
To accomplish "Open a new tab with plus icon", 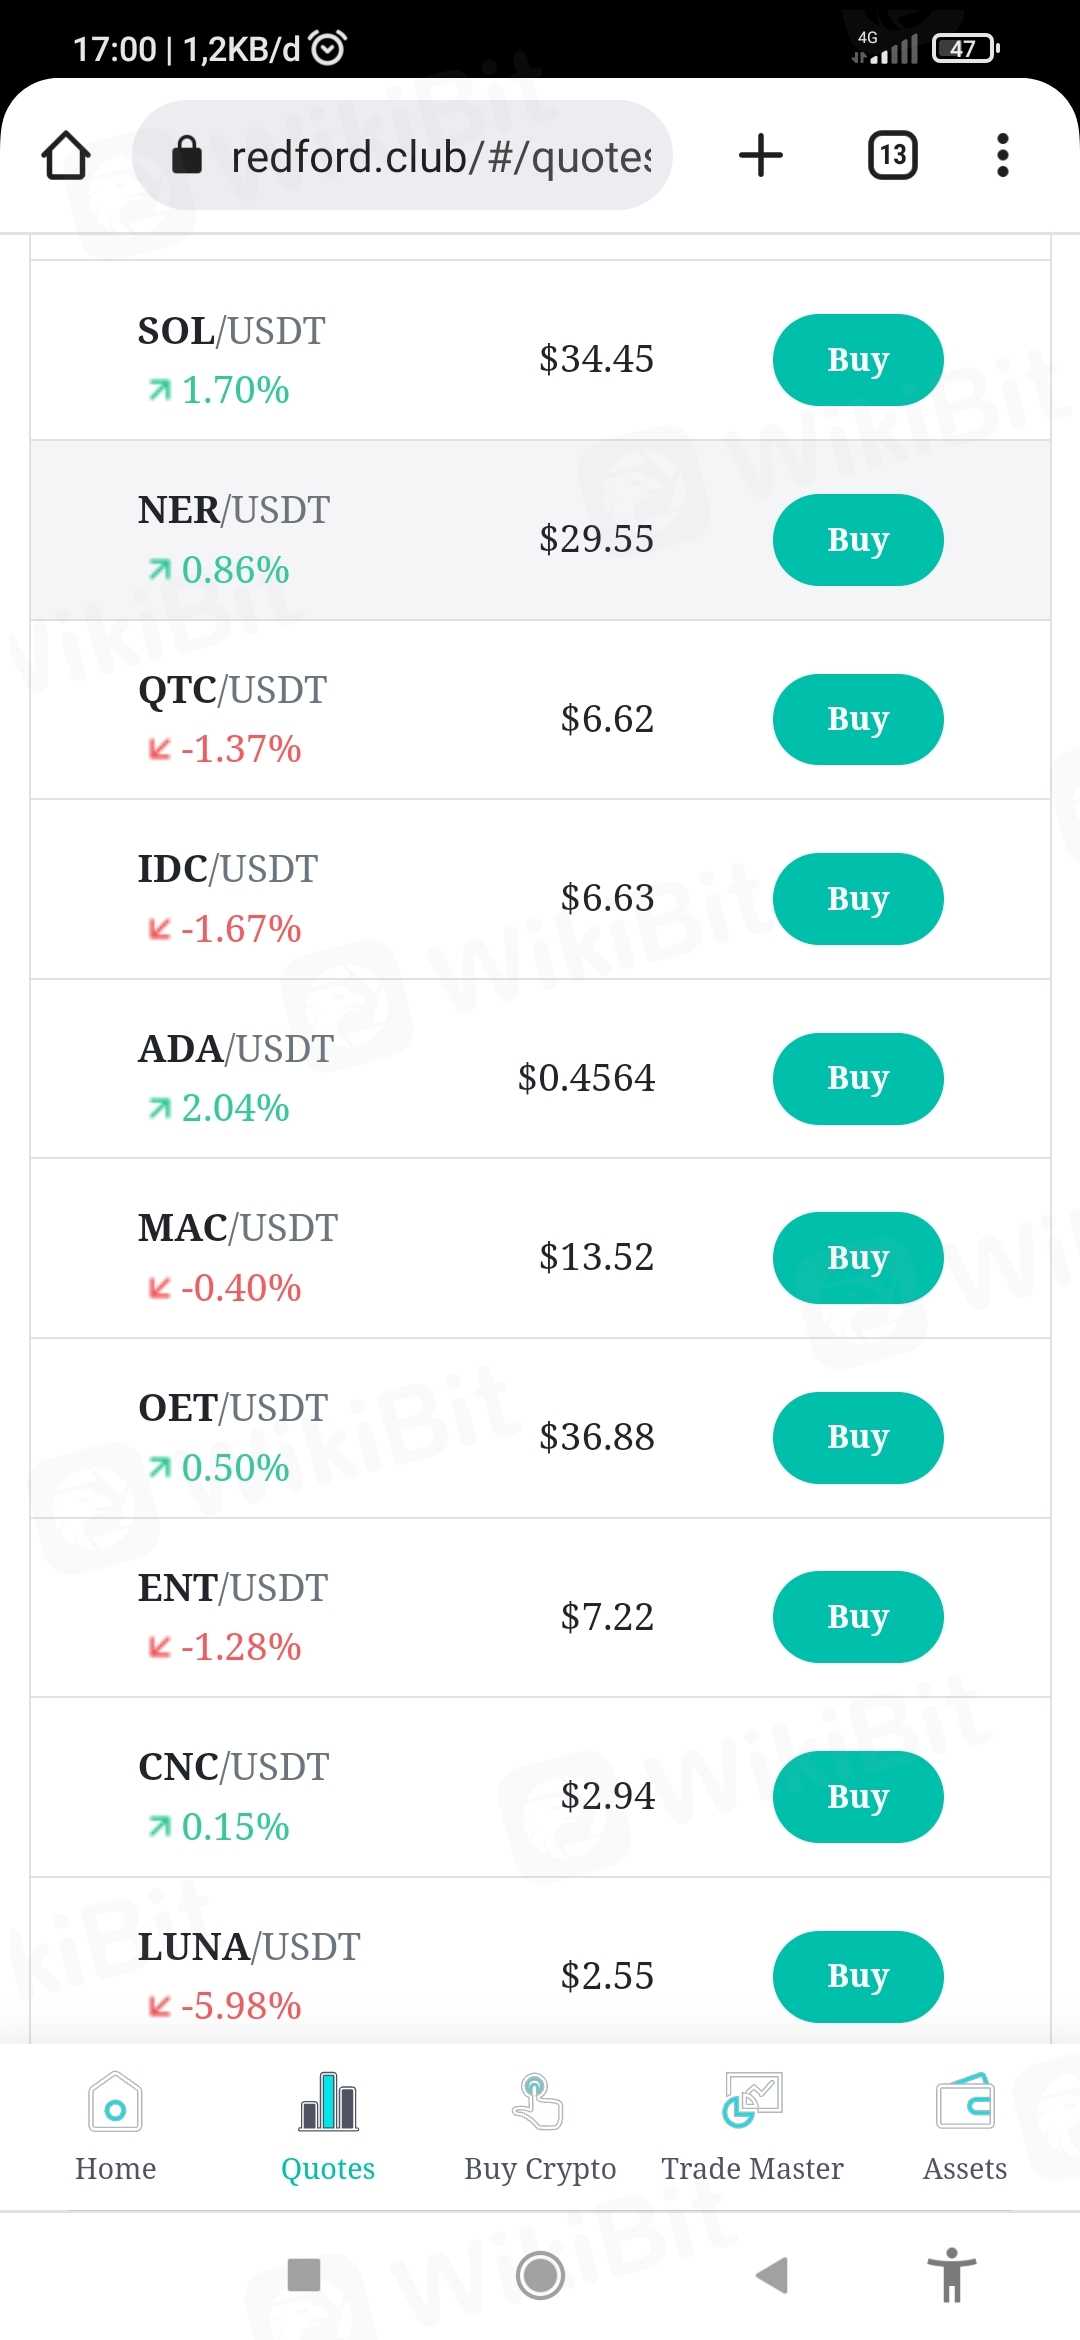I will point(760,155).
